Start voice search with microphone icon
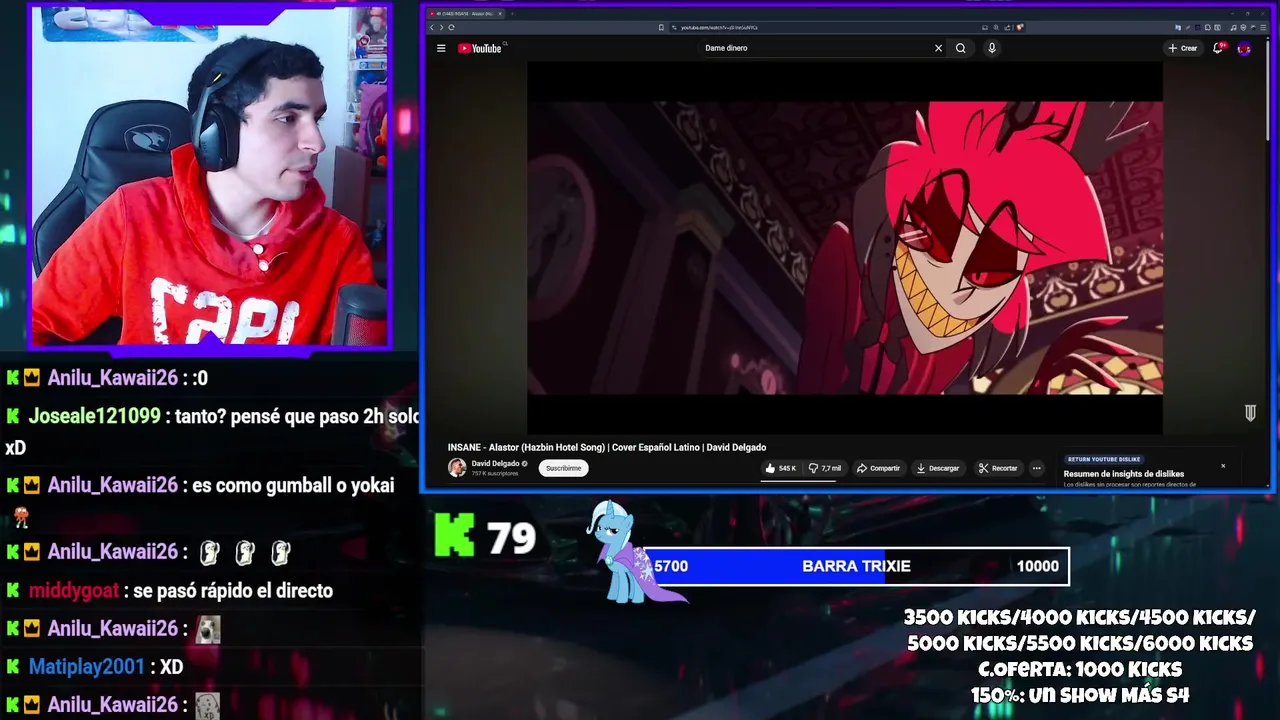This screenshot has height=720, width=1280. point(992,48)
